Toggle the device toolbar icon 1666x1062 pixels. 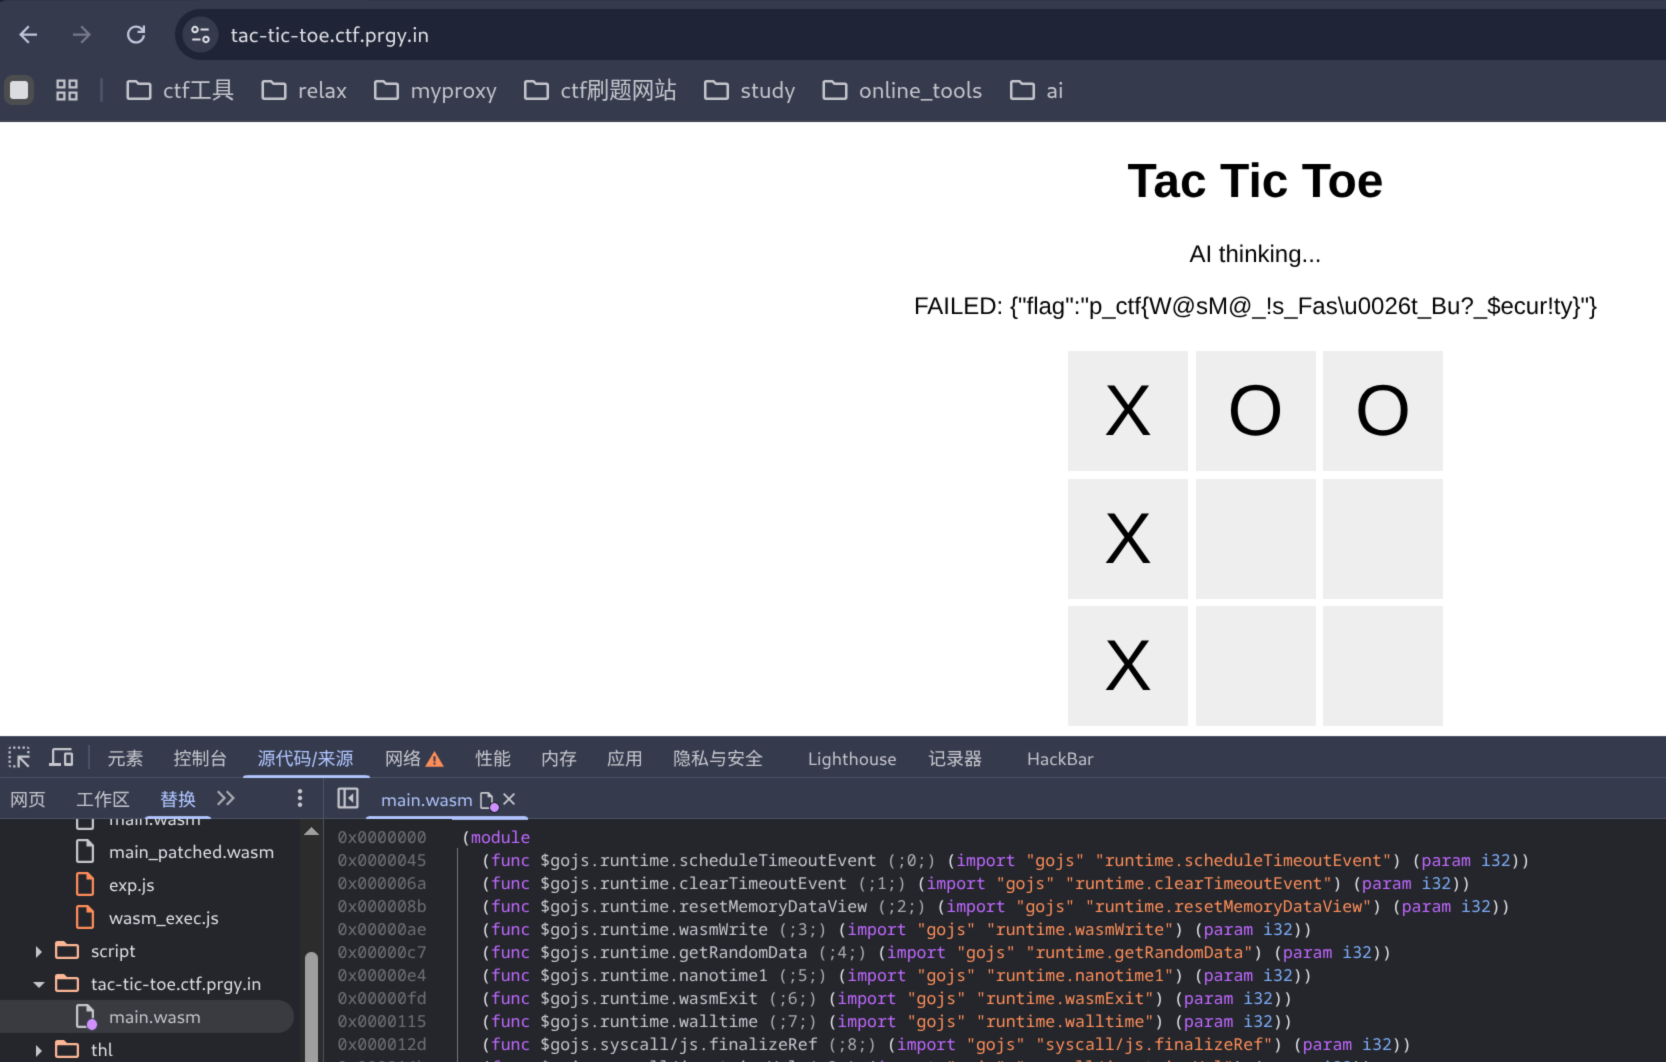62,758
